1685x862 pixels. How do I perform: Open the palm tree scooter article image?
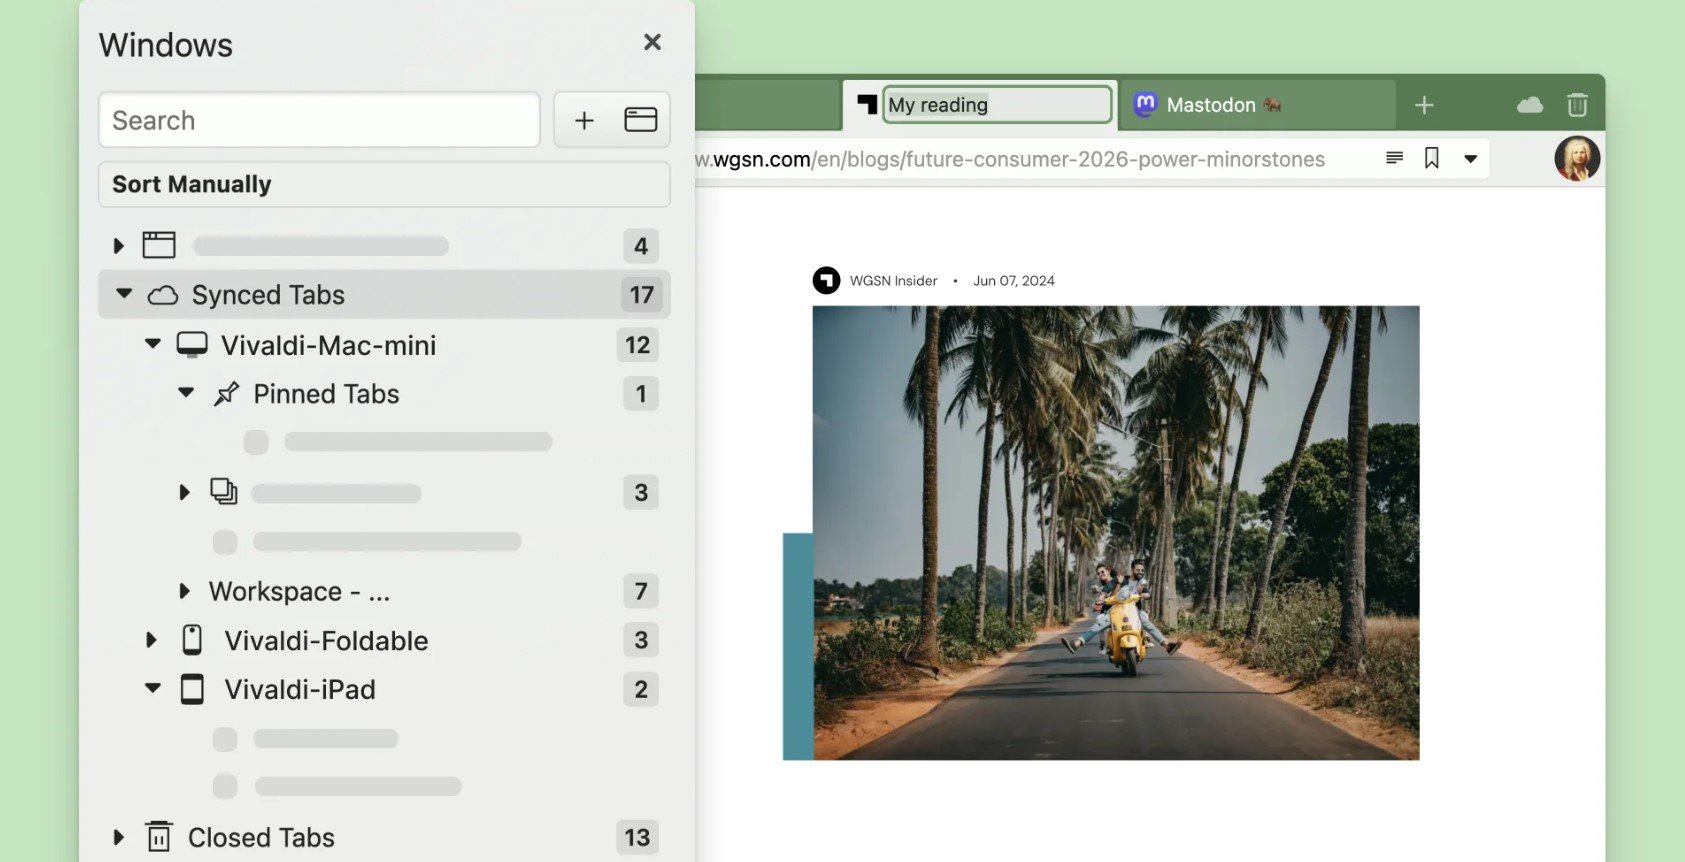coord(1115,532)
